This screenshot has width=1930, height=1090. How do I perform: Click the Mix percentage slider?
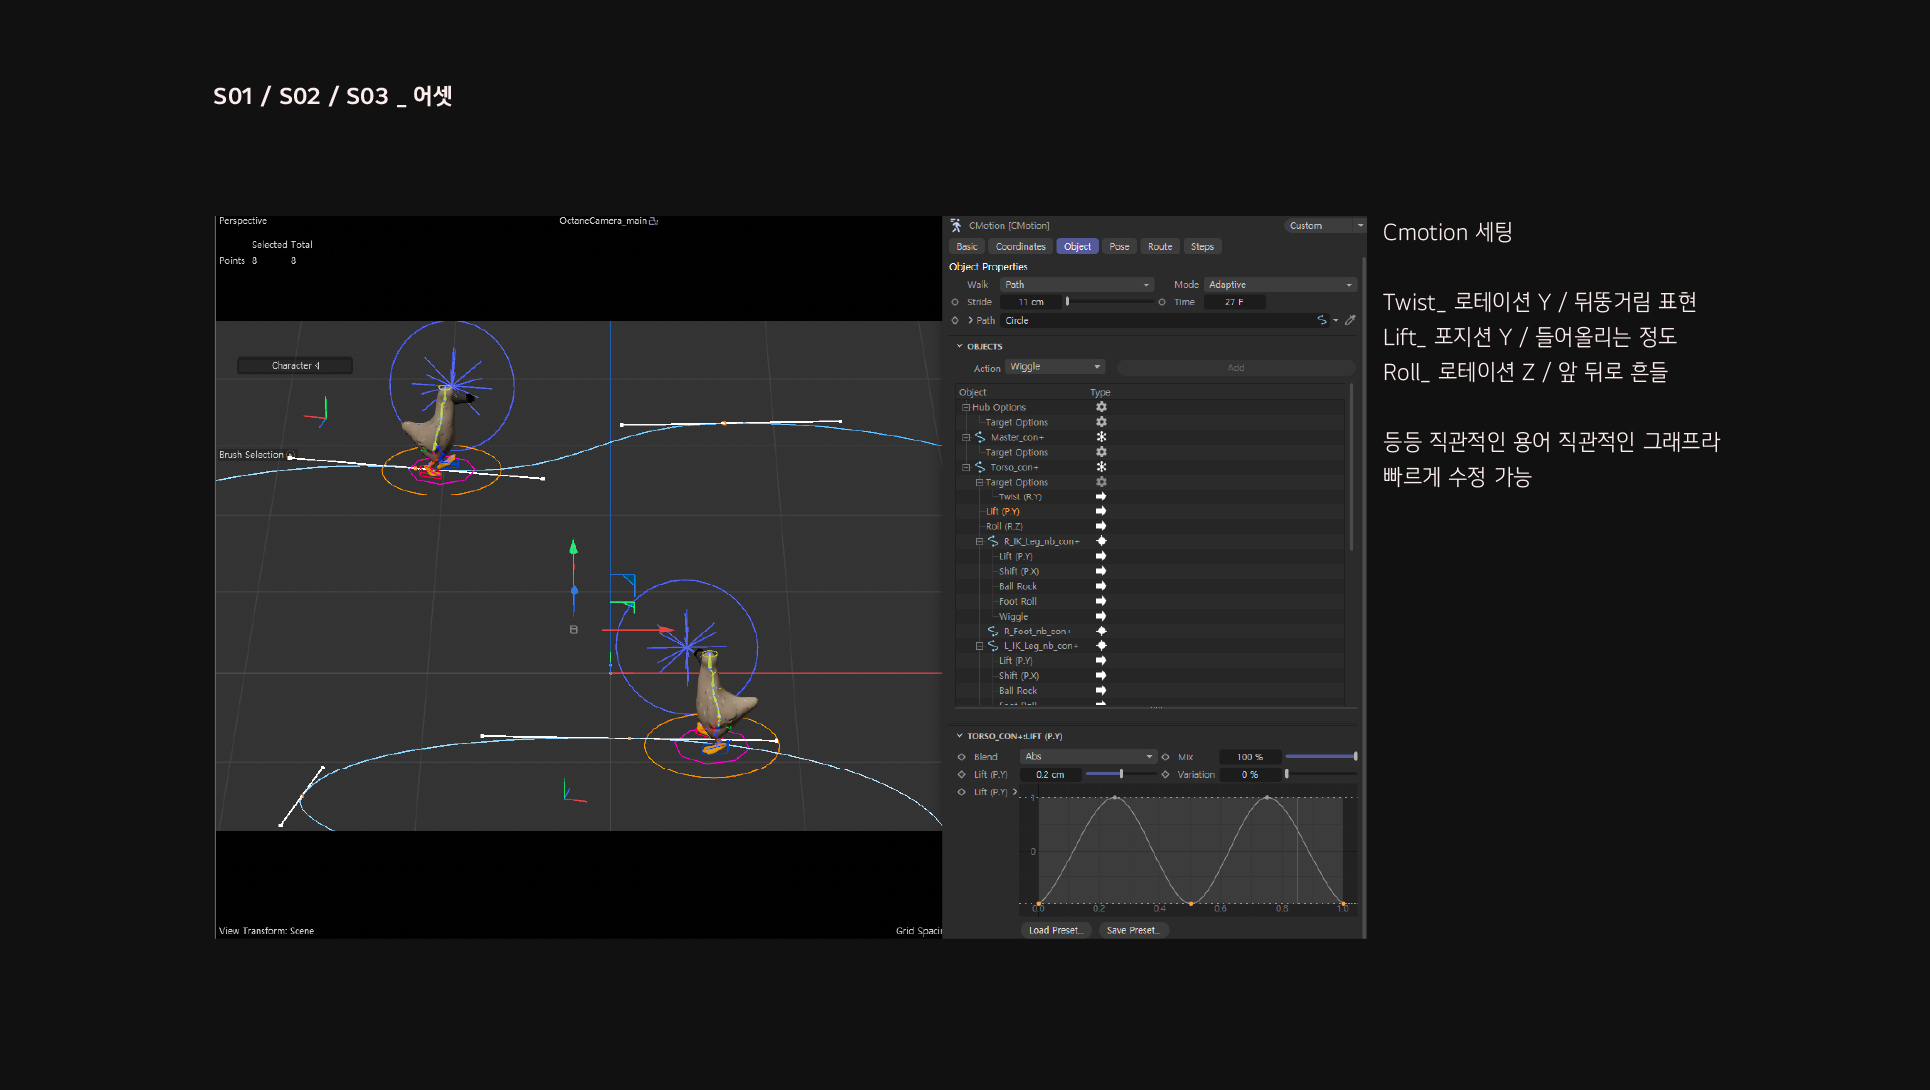pos(1320,757)
